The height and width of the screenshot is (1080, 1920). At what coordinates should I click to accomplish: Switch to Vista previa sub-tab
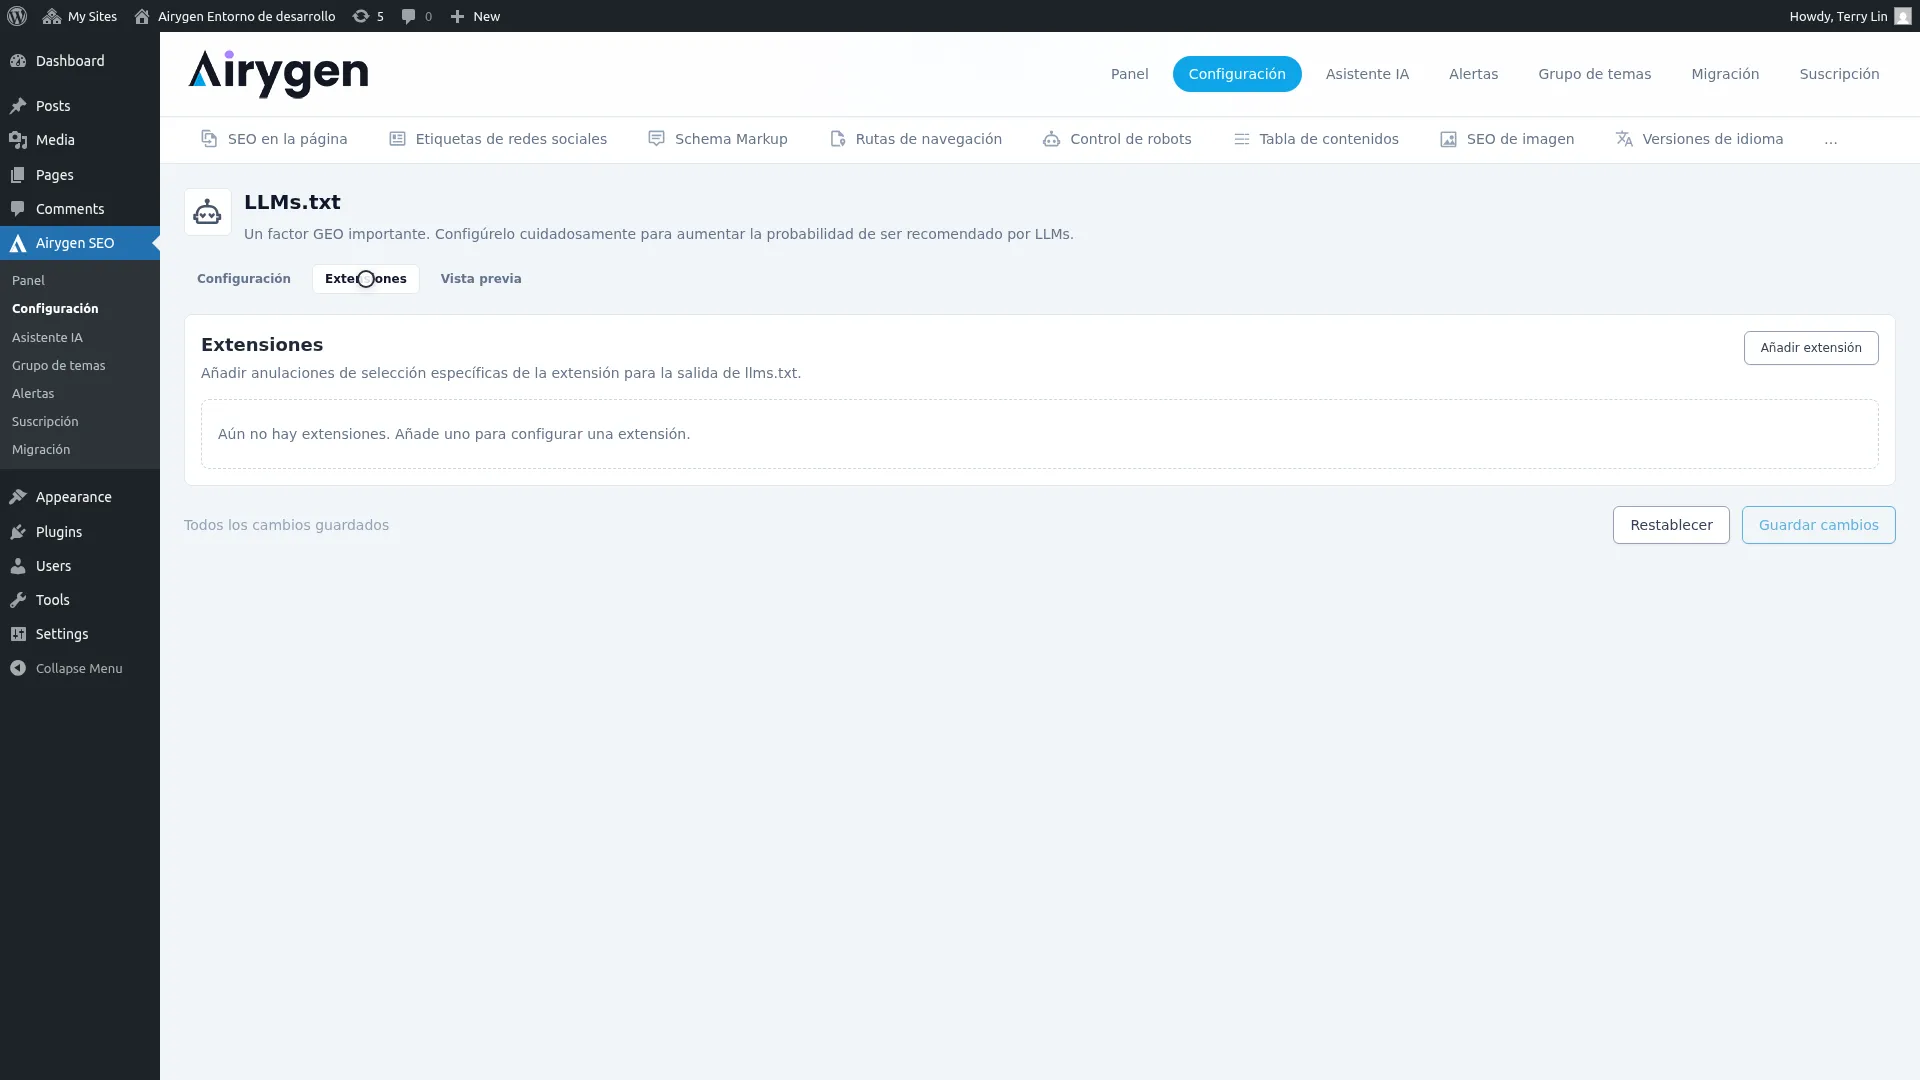point(481,279)
